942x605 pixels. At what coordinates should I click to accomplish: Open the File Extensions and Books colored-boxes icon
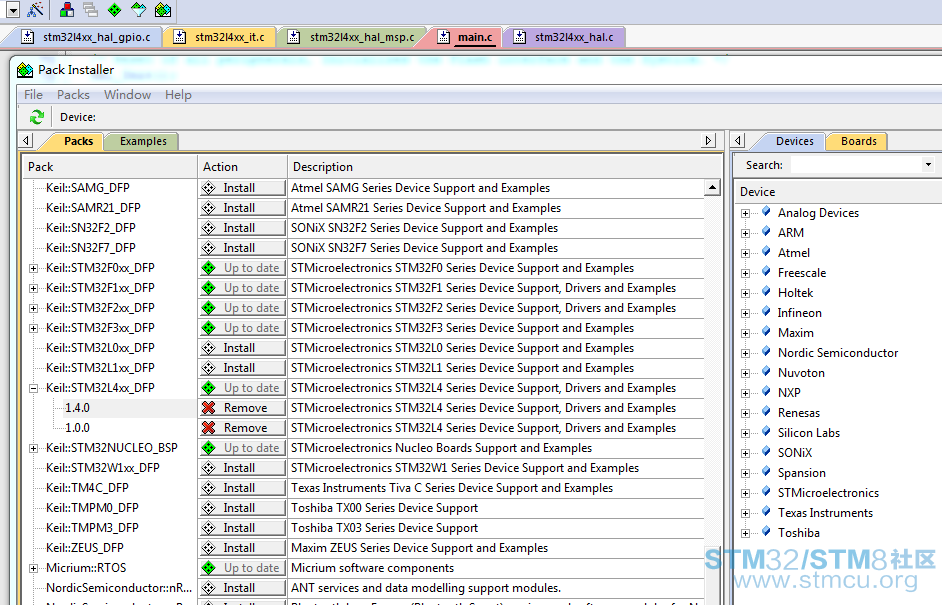67,10
